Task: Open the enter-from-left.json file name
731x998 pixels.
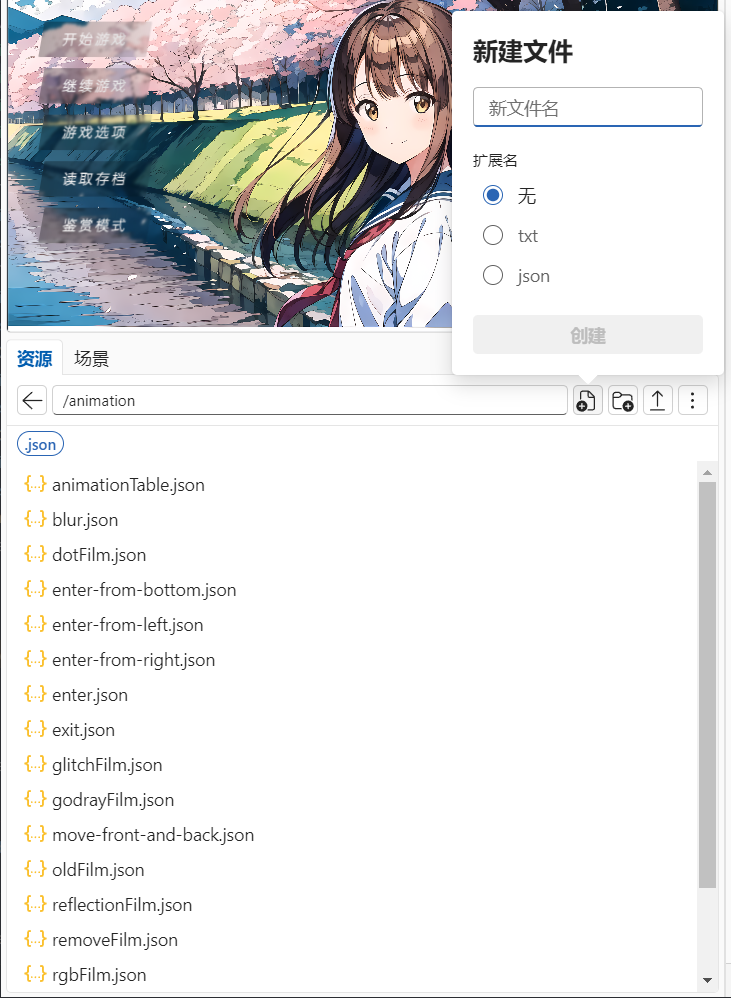Action: point(128,625)
